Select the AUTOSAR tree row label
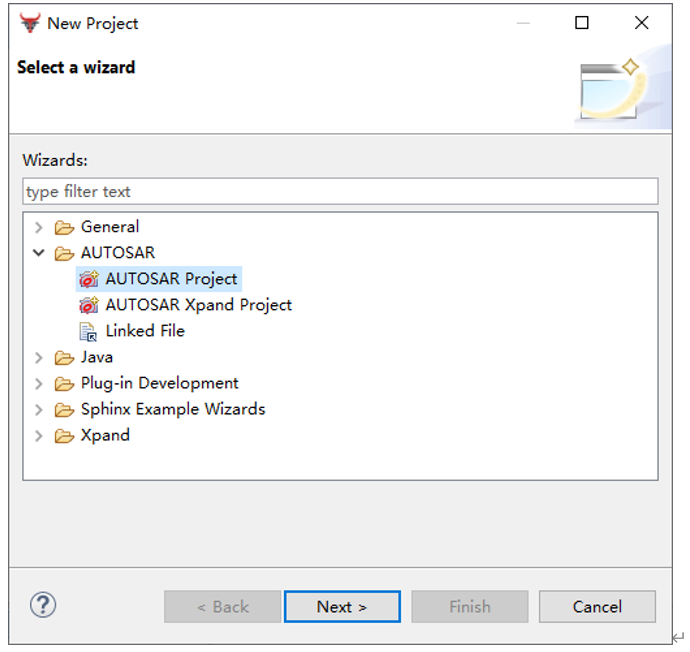 click(x=118, y=253)
